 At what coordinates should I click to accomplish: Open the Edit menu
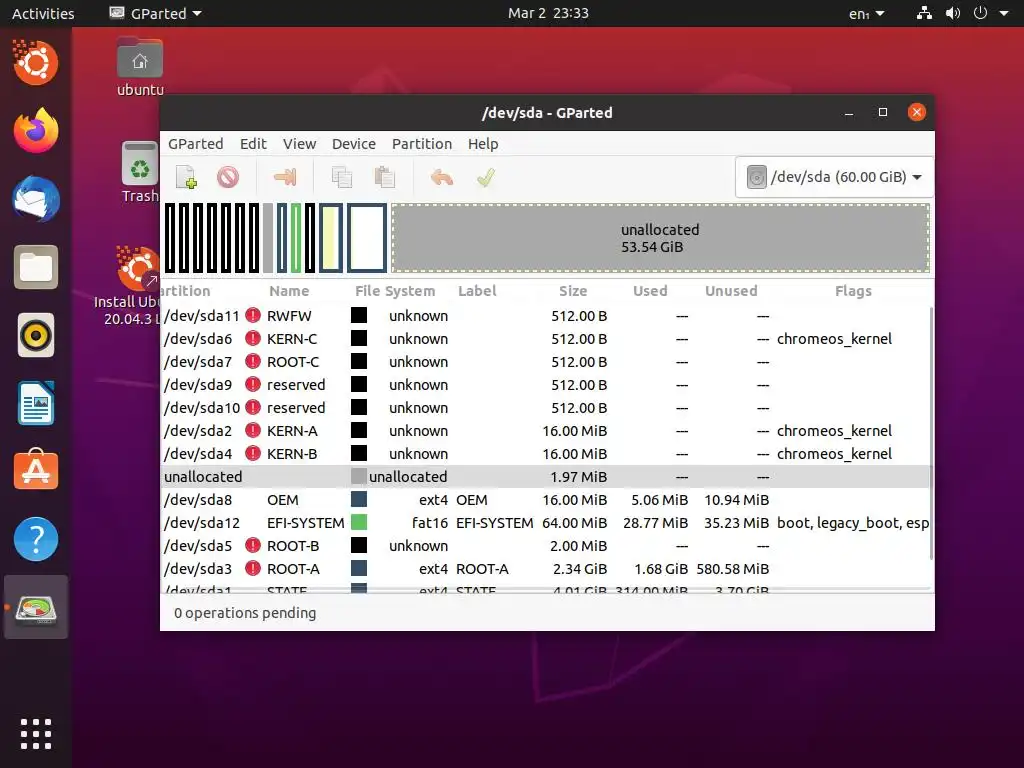pyautogui.click(x=253, y=144)
